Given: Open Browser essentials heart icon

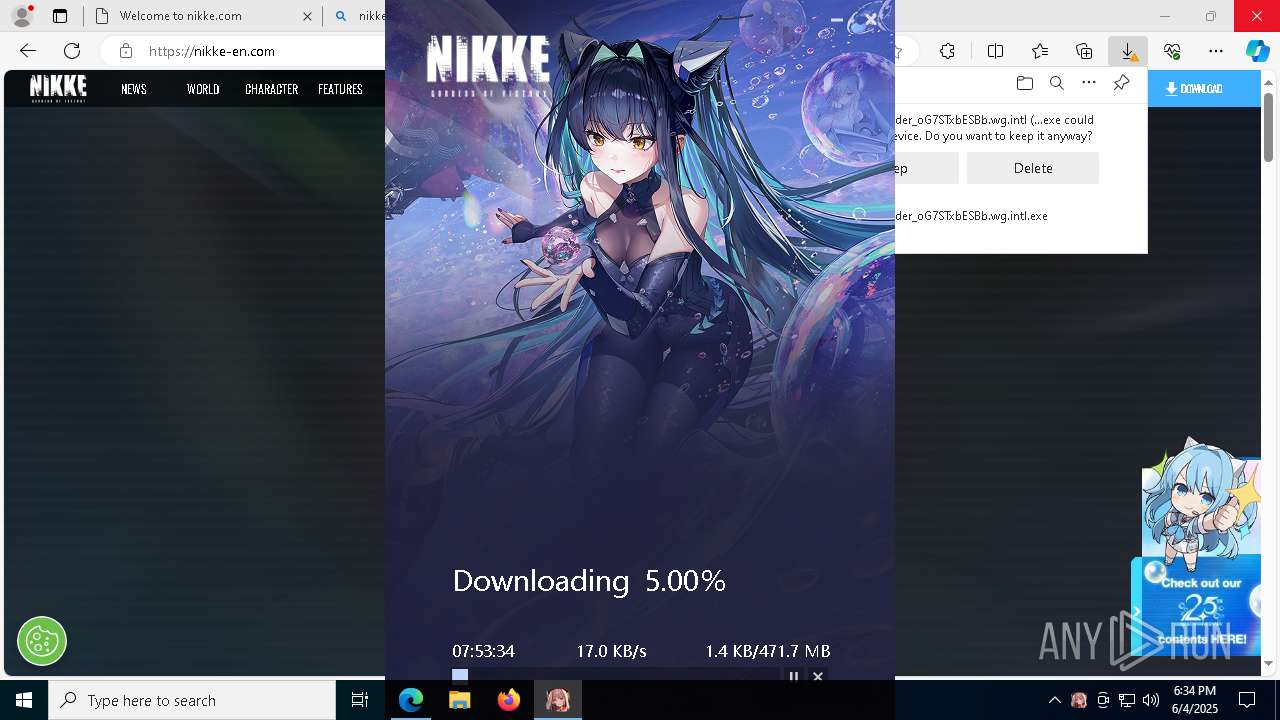Looking at the screenshot, I should 1172,51.
